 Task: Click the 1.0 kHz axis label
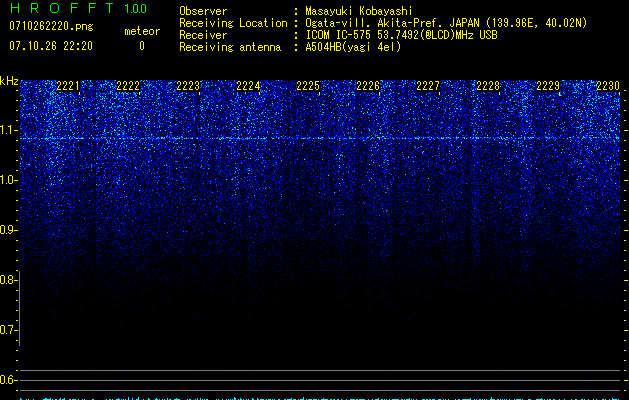point(8,180)
